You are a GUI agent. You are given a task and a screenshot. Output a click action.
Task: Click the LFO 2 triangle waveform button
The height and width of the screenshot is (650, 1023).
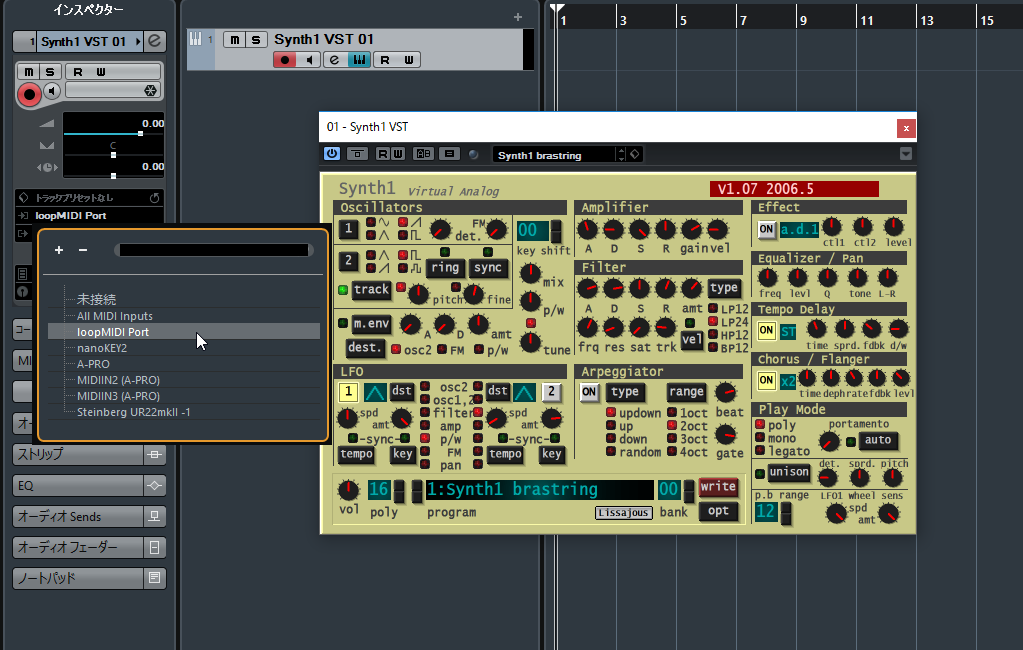tap(524, 392)
